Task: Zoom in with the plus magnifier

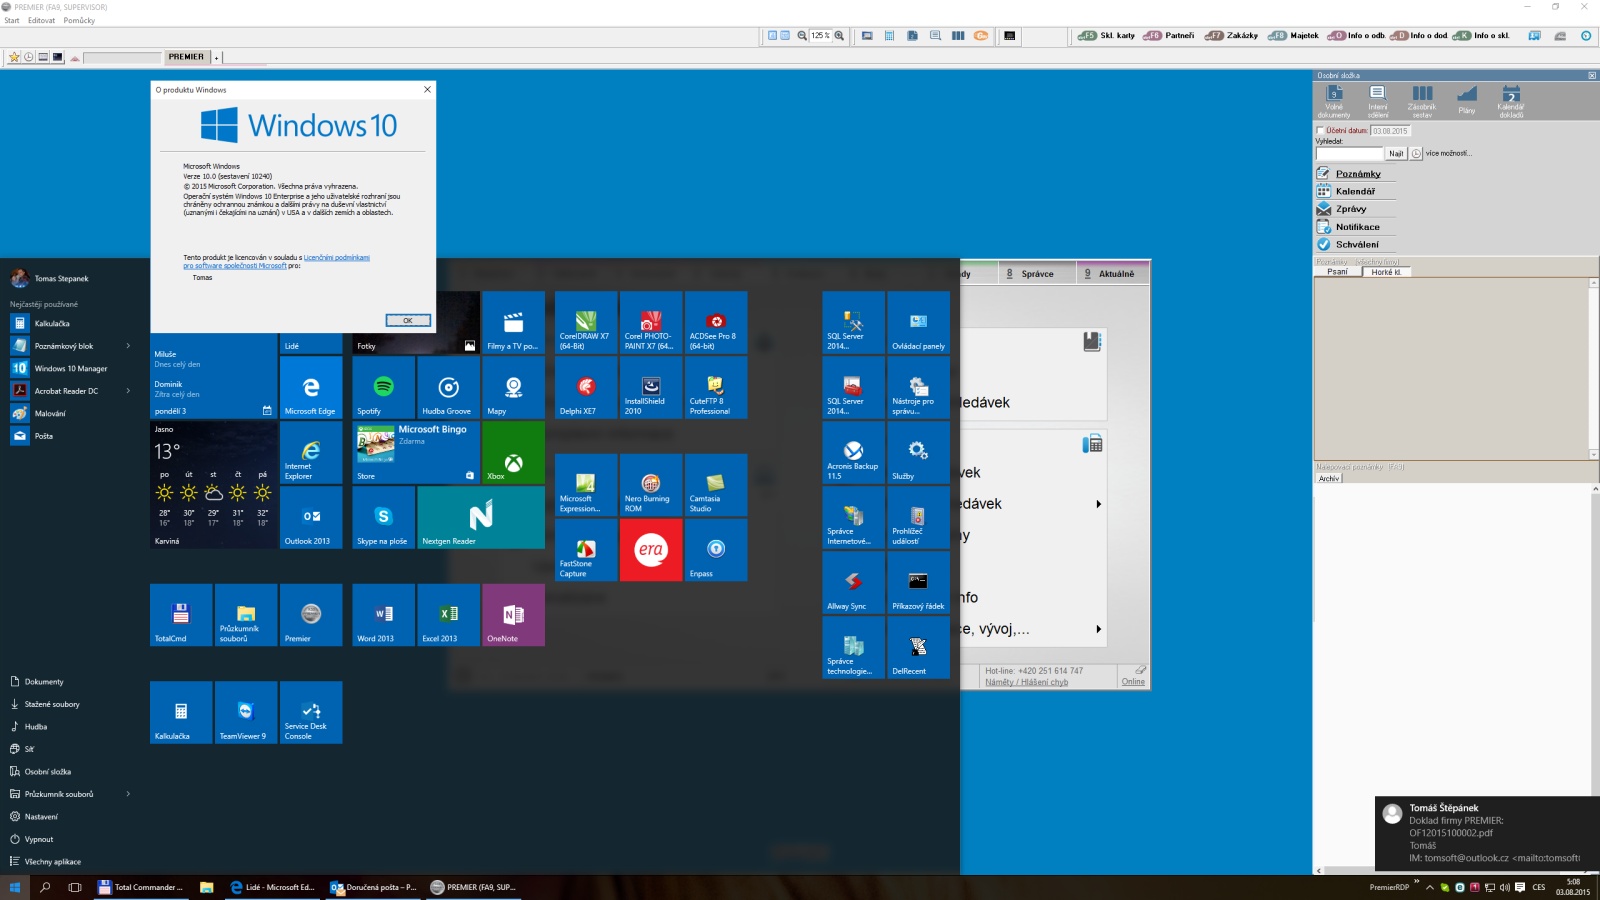Action: pyautogui.click(x=839, y=35)
